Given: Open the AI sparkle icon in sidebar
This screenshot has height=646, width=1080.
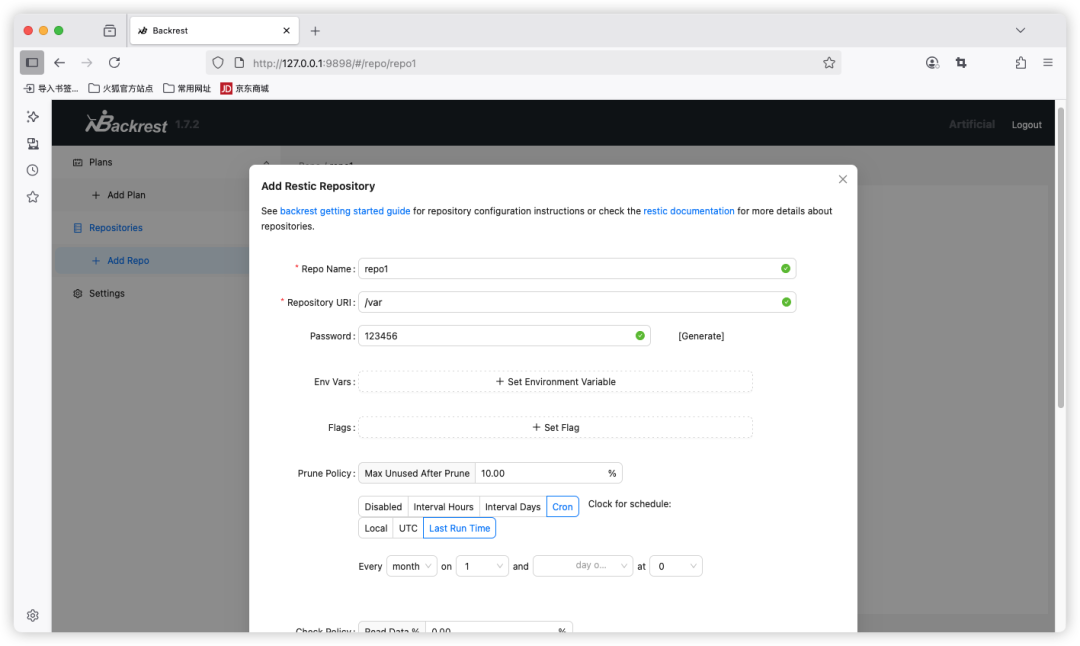Looking at the screenshot, I should point(32,116).
